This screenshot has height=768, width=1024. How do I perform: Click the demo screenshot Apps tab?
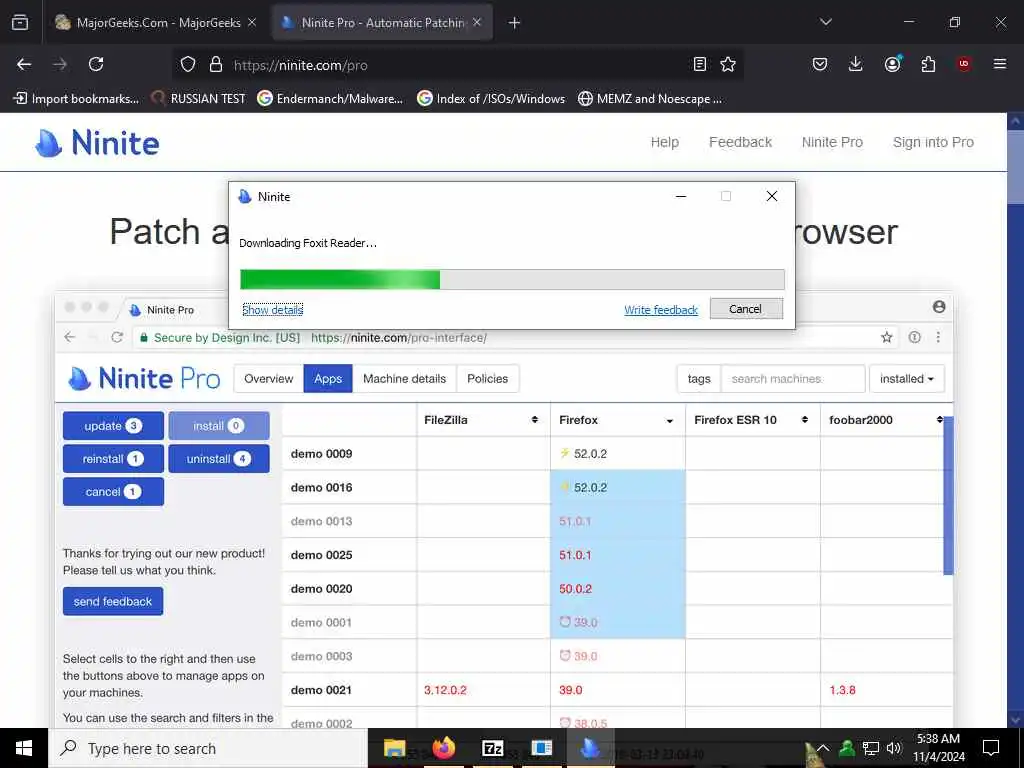pos(328,379)
